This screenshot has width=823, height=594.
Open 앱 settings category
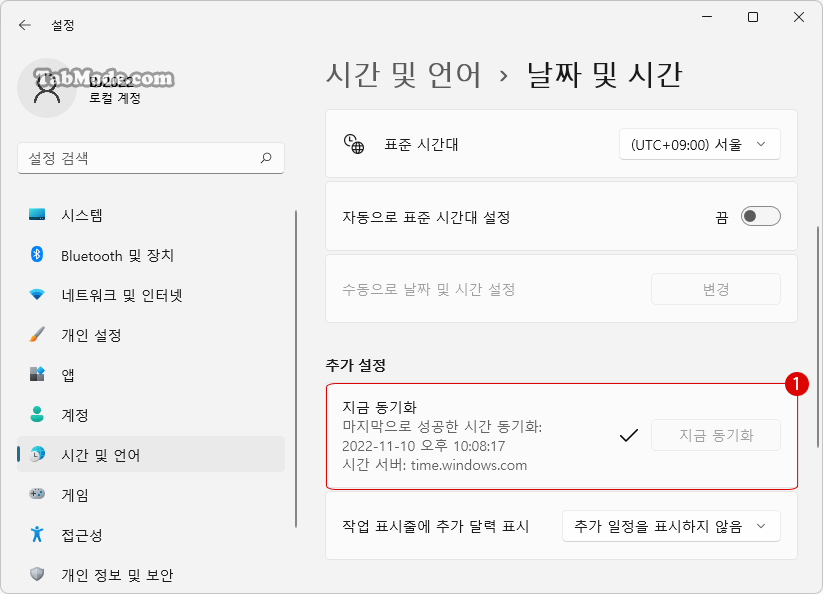pos(68,375)
